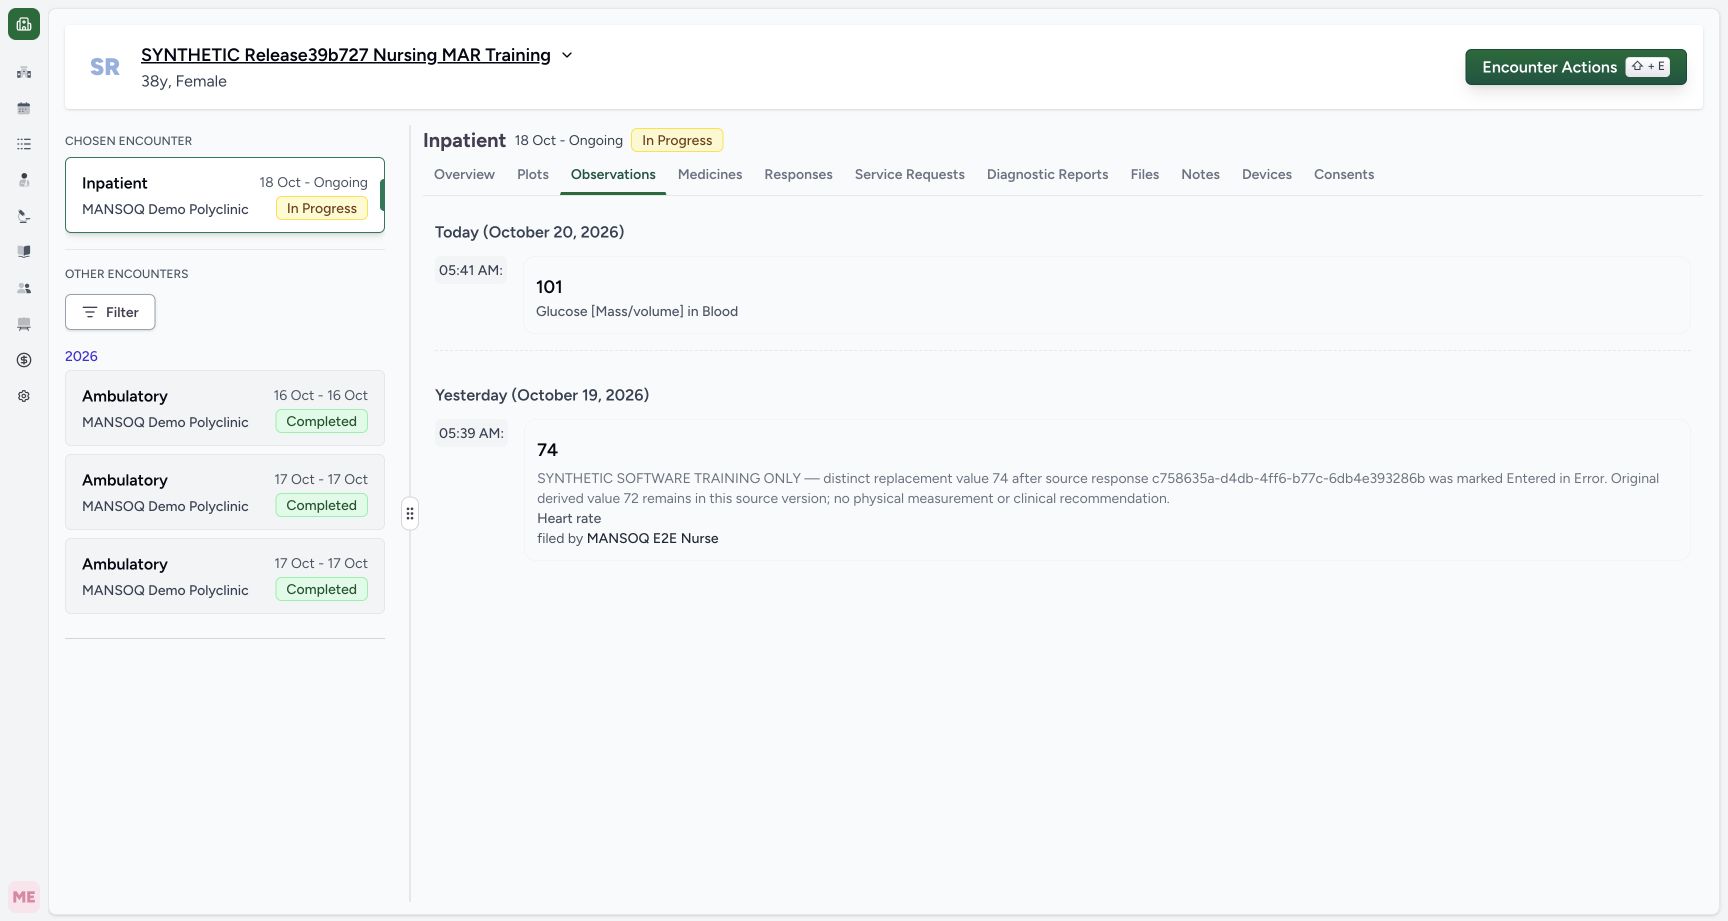Switch to the Medicines tab
1728x921 pixels.
pos(710,174)
